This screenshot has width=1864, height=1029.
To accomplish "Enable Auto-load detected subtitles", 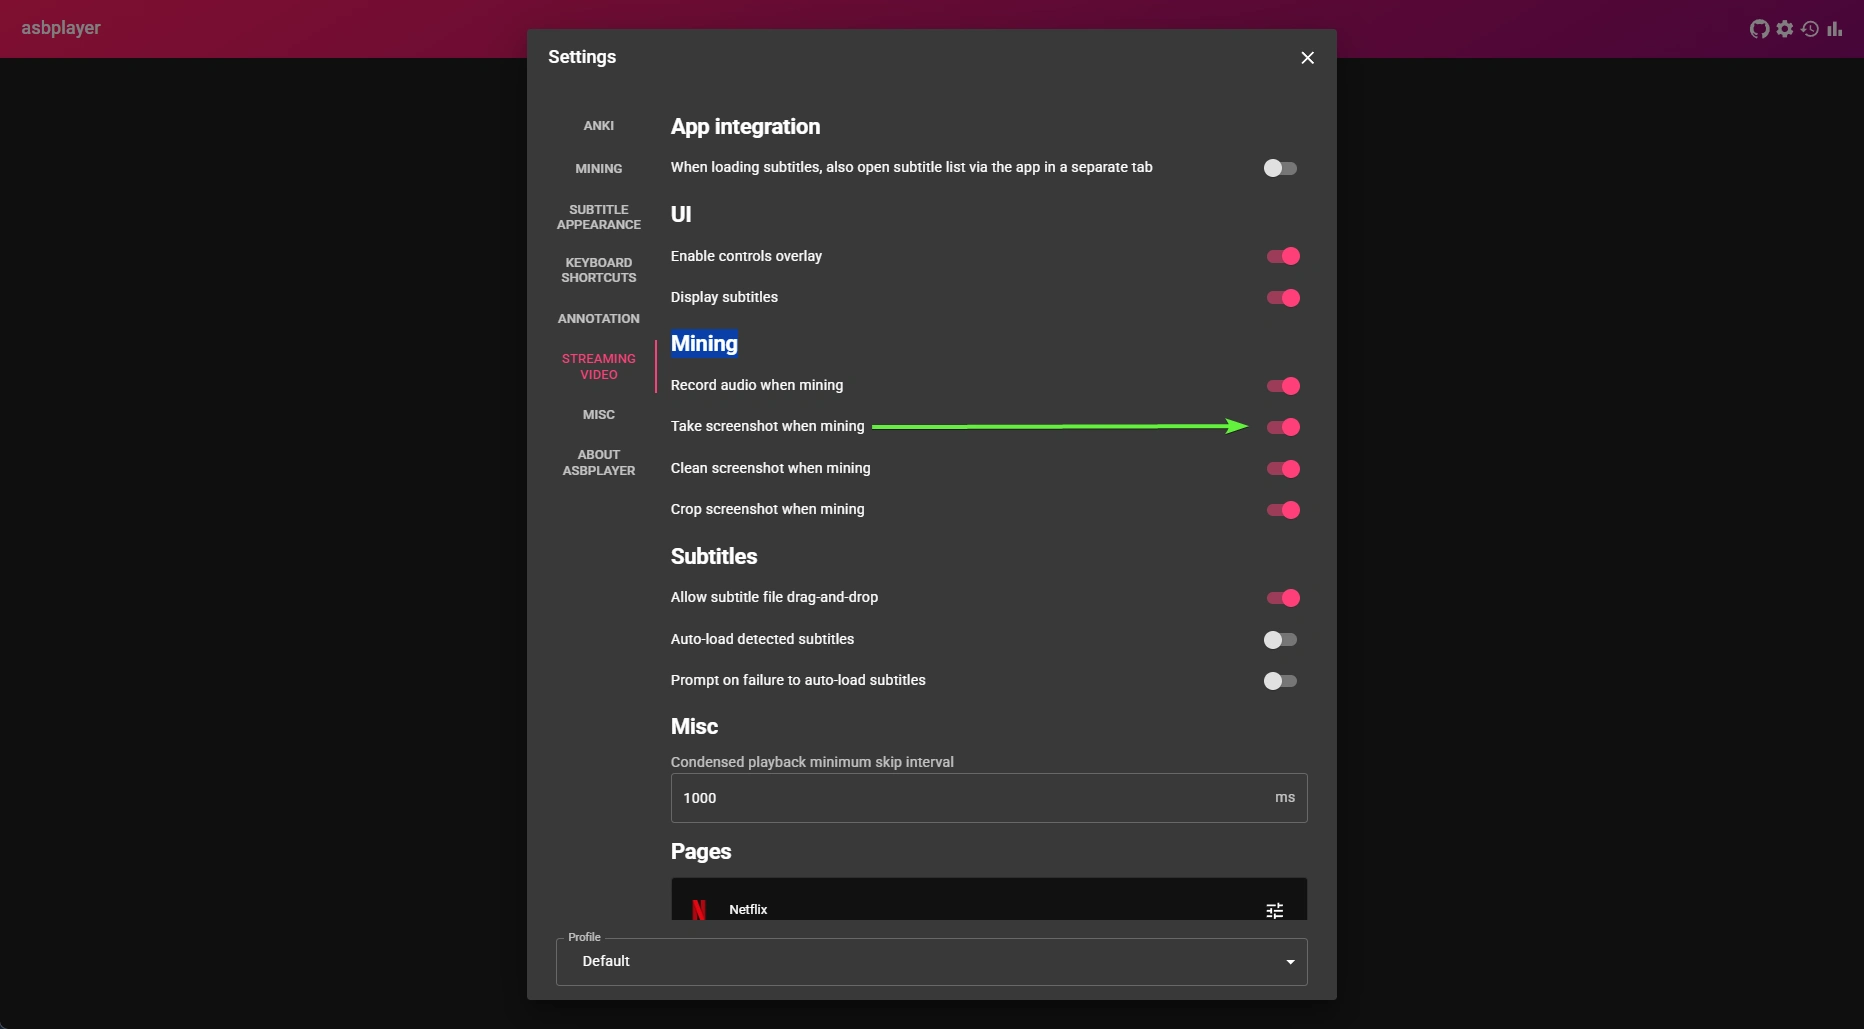I will click(x=1280, y=640).
